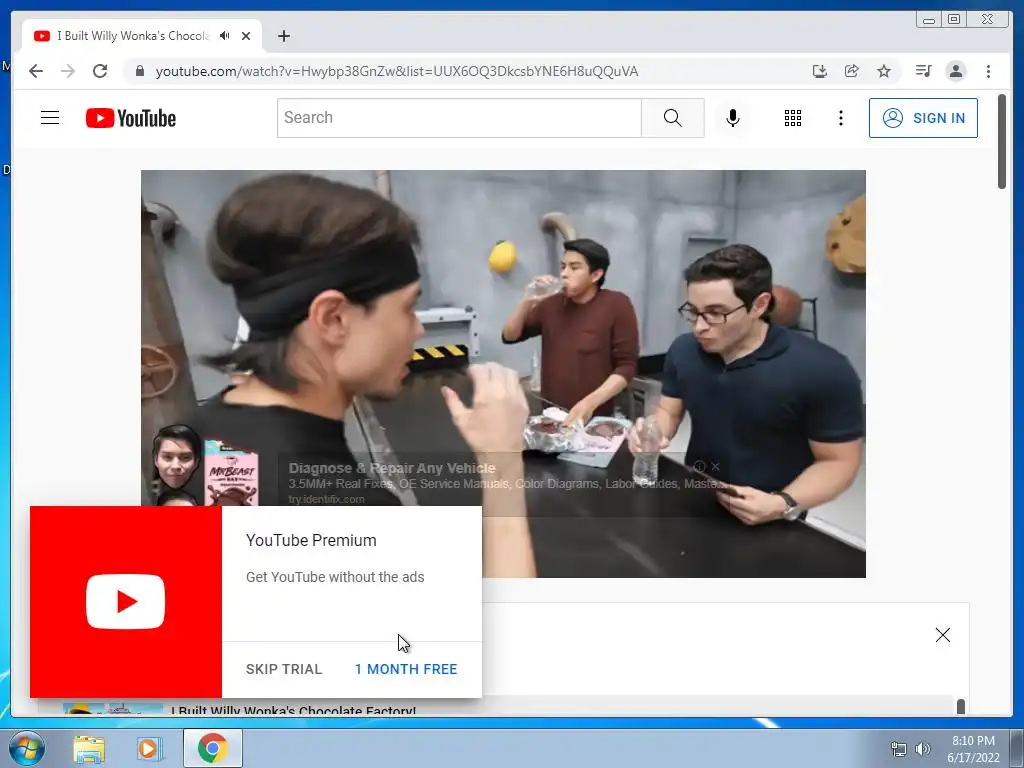Launch Windows Media Player from taskbar
The width and height of the screenshot is (1024, 768).
click(148, 748)
